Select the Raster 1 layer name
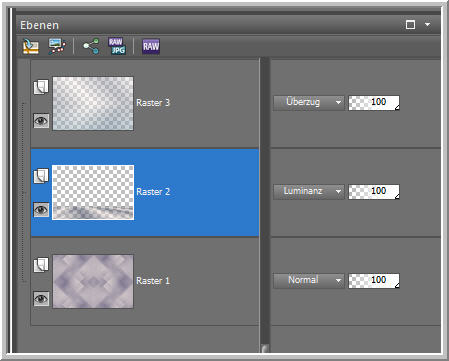This screenshot has height=361, width=449. tap(153, 281)
